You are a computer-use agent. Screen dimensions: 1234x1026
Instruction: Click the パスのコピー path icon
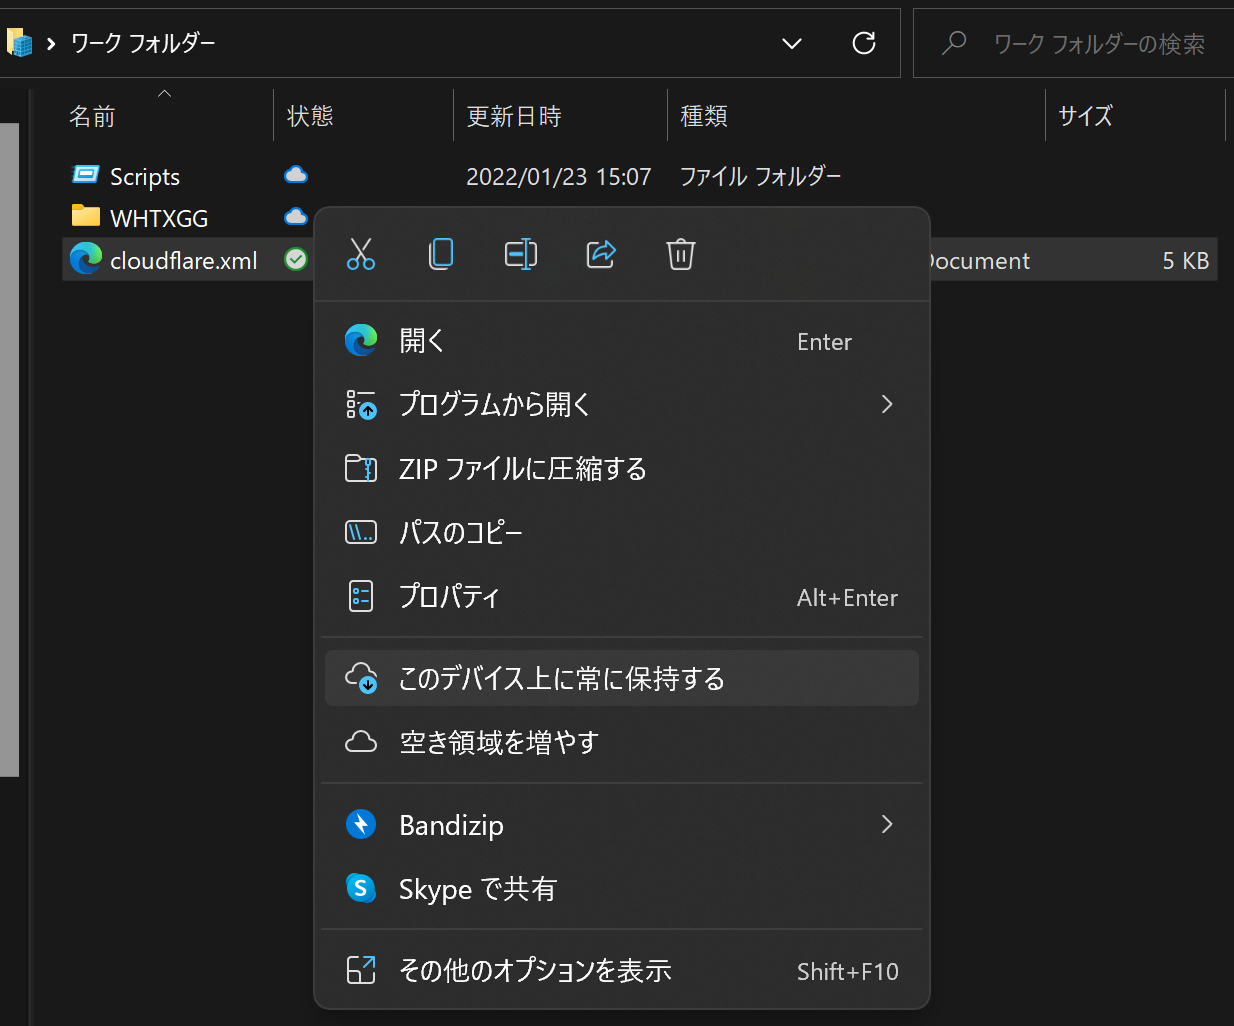[x=361, y=532]
